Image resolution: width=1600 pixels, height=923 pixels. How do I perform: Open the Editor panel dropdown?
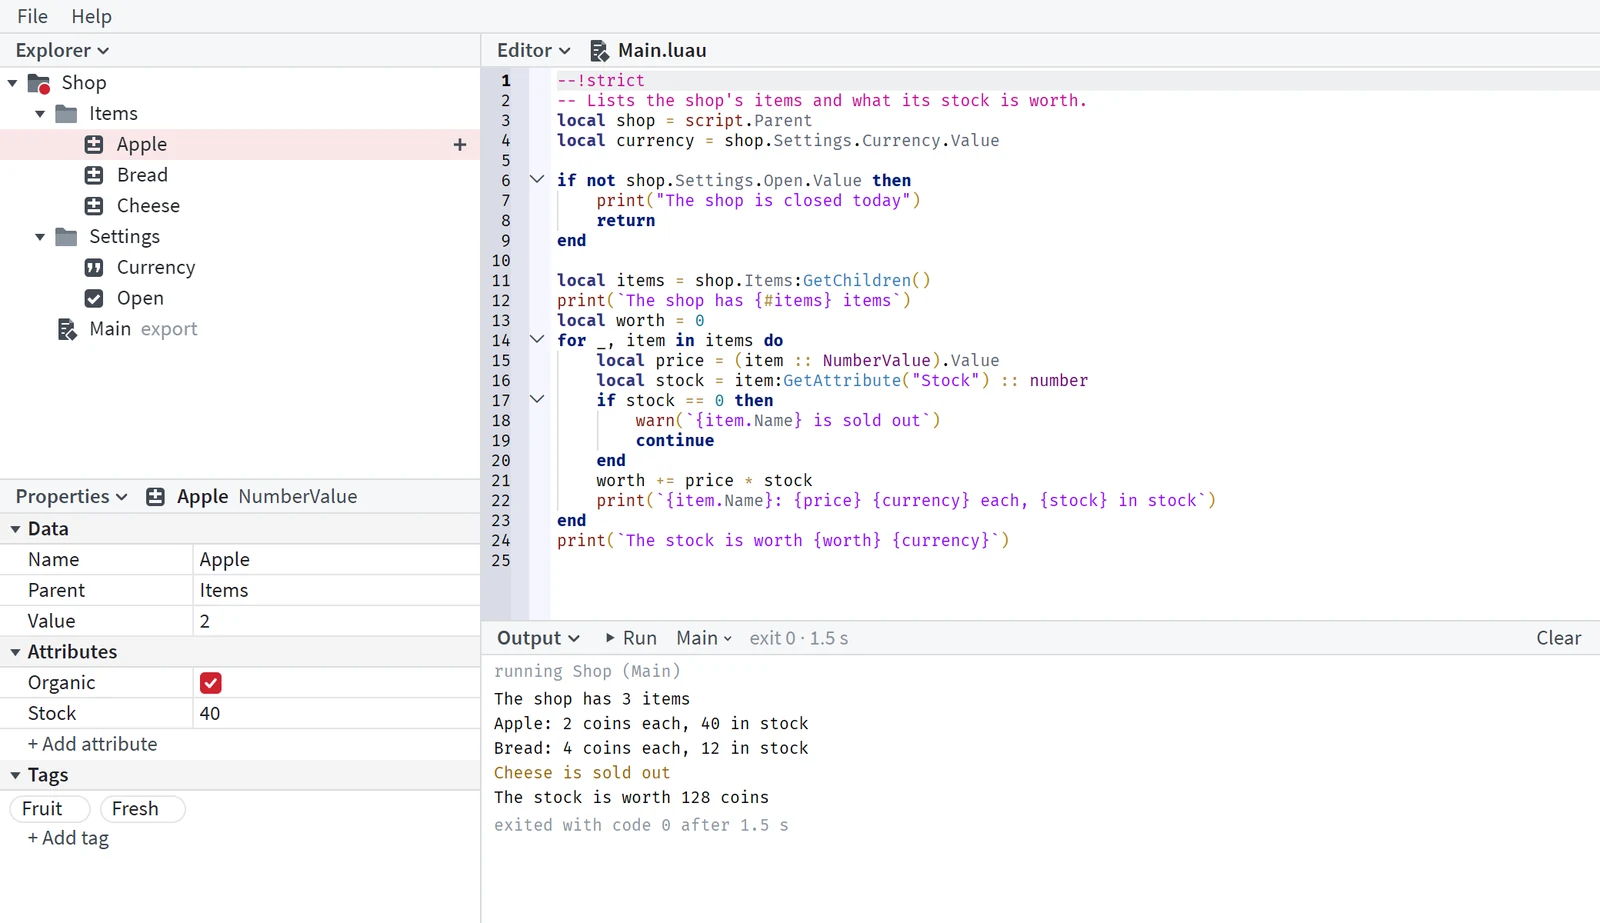(534, 51)
